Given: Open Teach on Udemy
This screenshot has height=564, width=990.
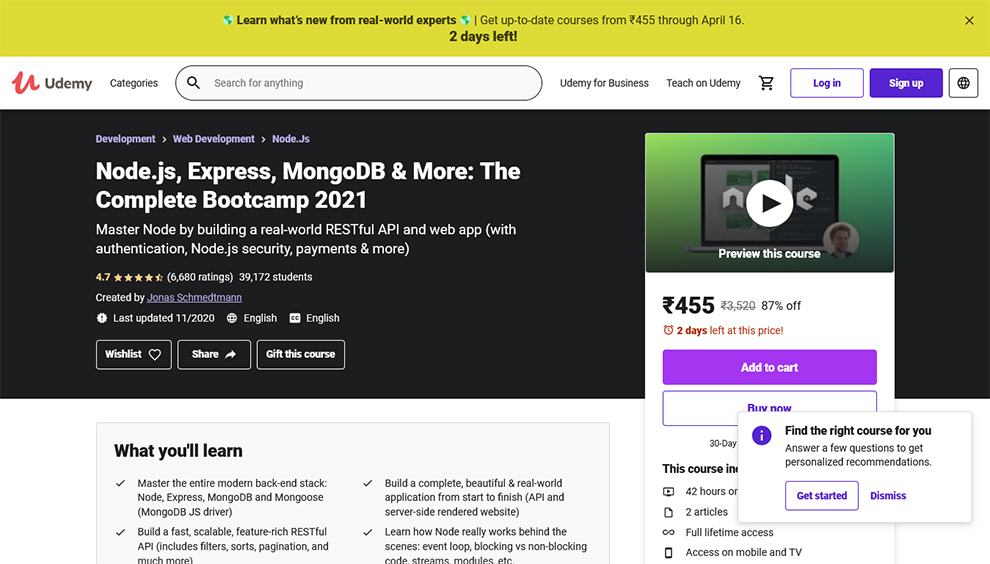Looking at the screenshot, I should [x=703, y=83].
